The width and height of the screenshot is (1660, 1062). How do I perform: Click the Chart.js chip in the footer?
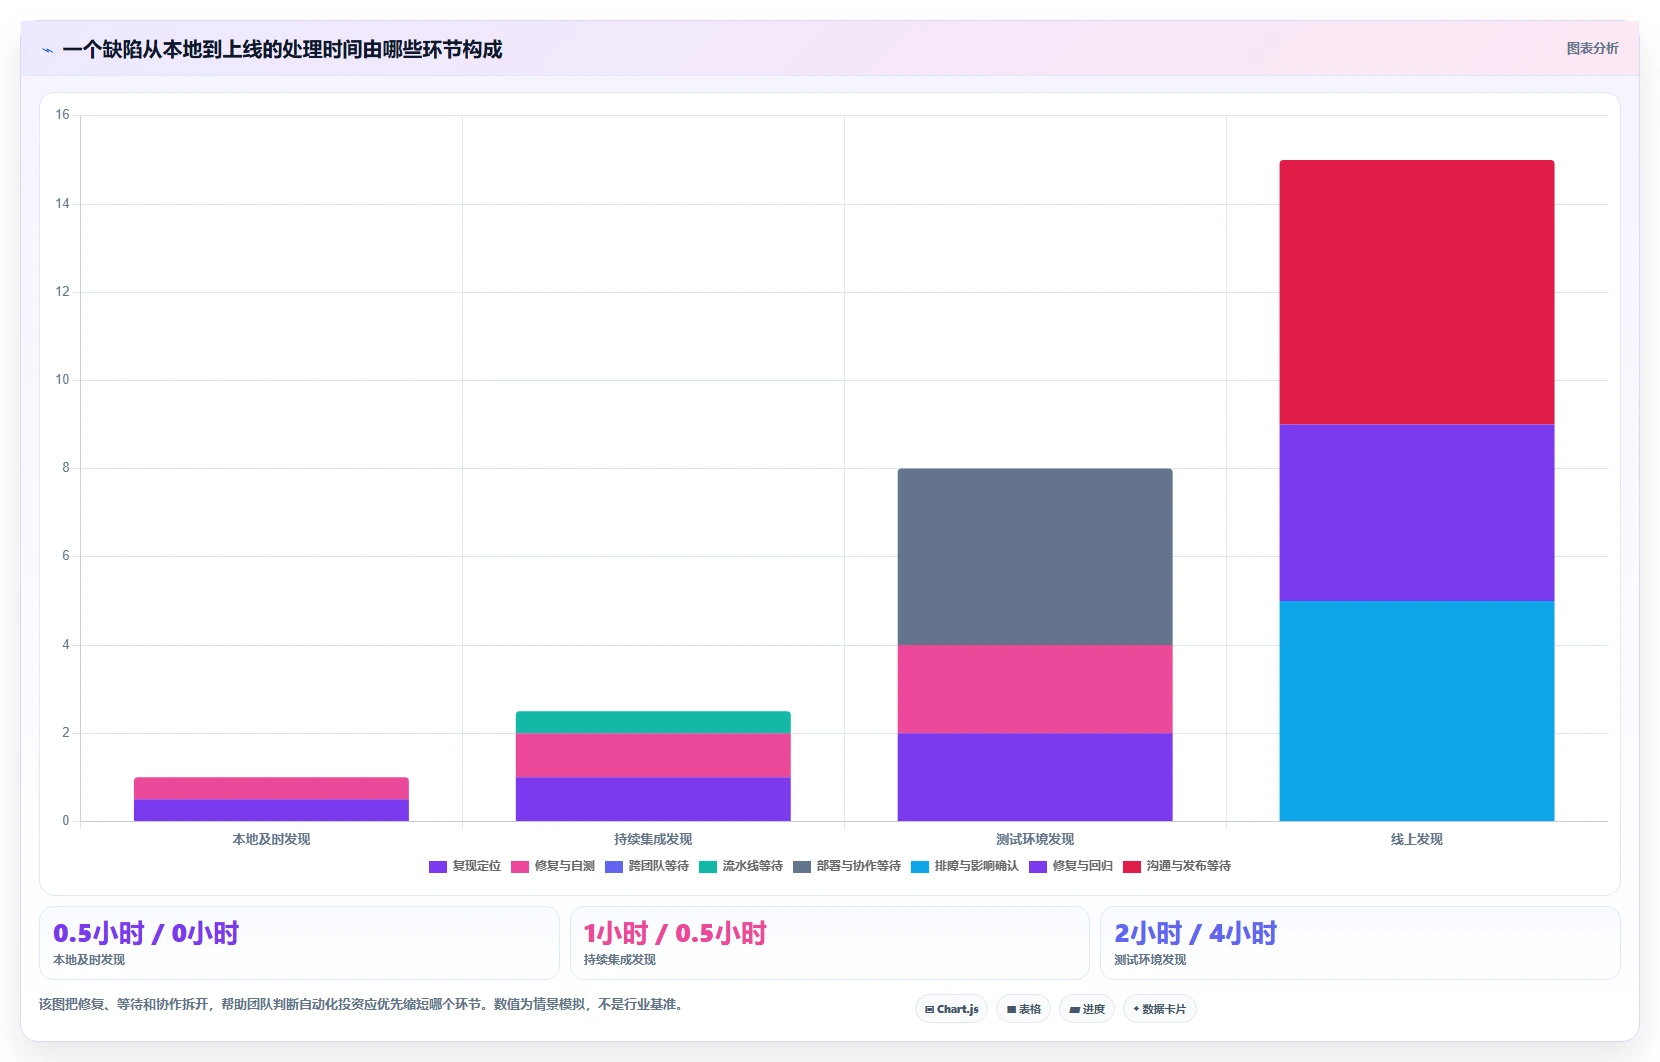[x=951, y=1009]
